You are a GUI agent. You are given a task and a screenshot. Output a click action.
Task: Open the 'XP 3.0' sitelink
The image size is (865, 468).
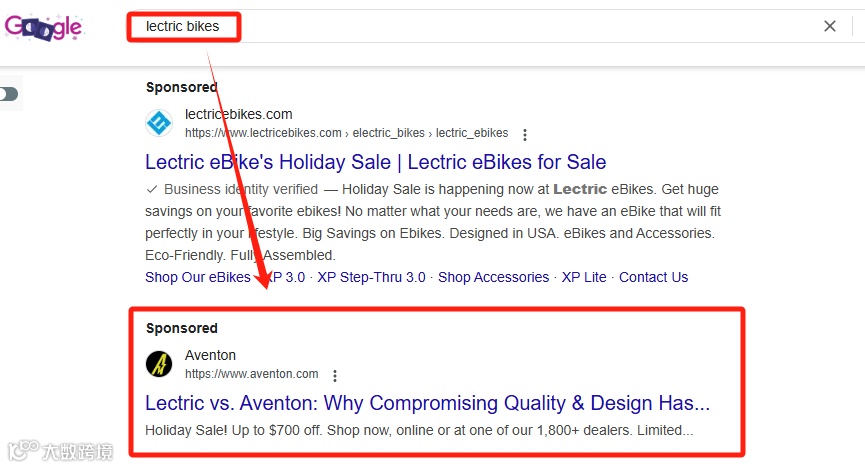click(285, 277)
